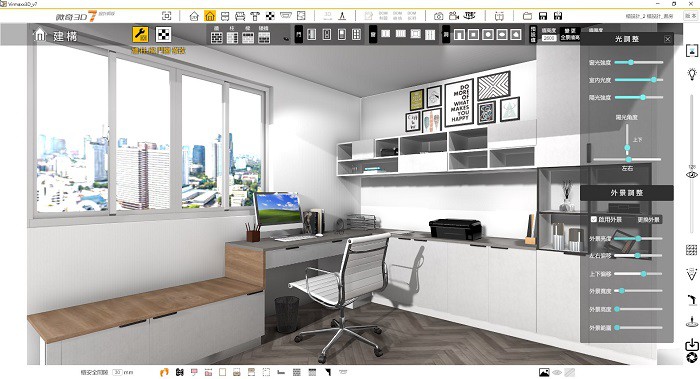Click the fit-to-view frame icon in top toolbar
The image size is (700, 379).
pos(167,16)
